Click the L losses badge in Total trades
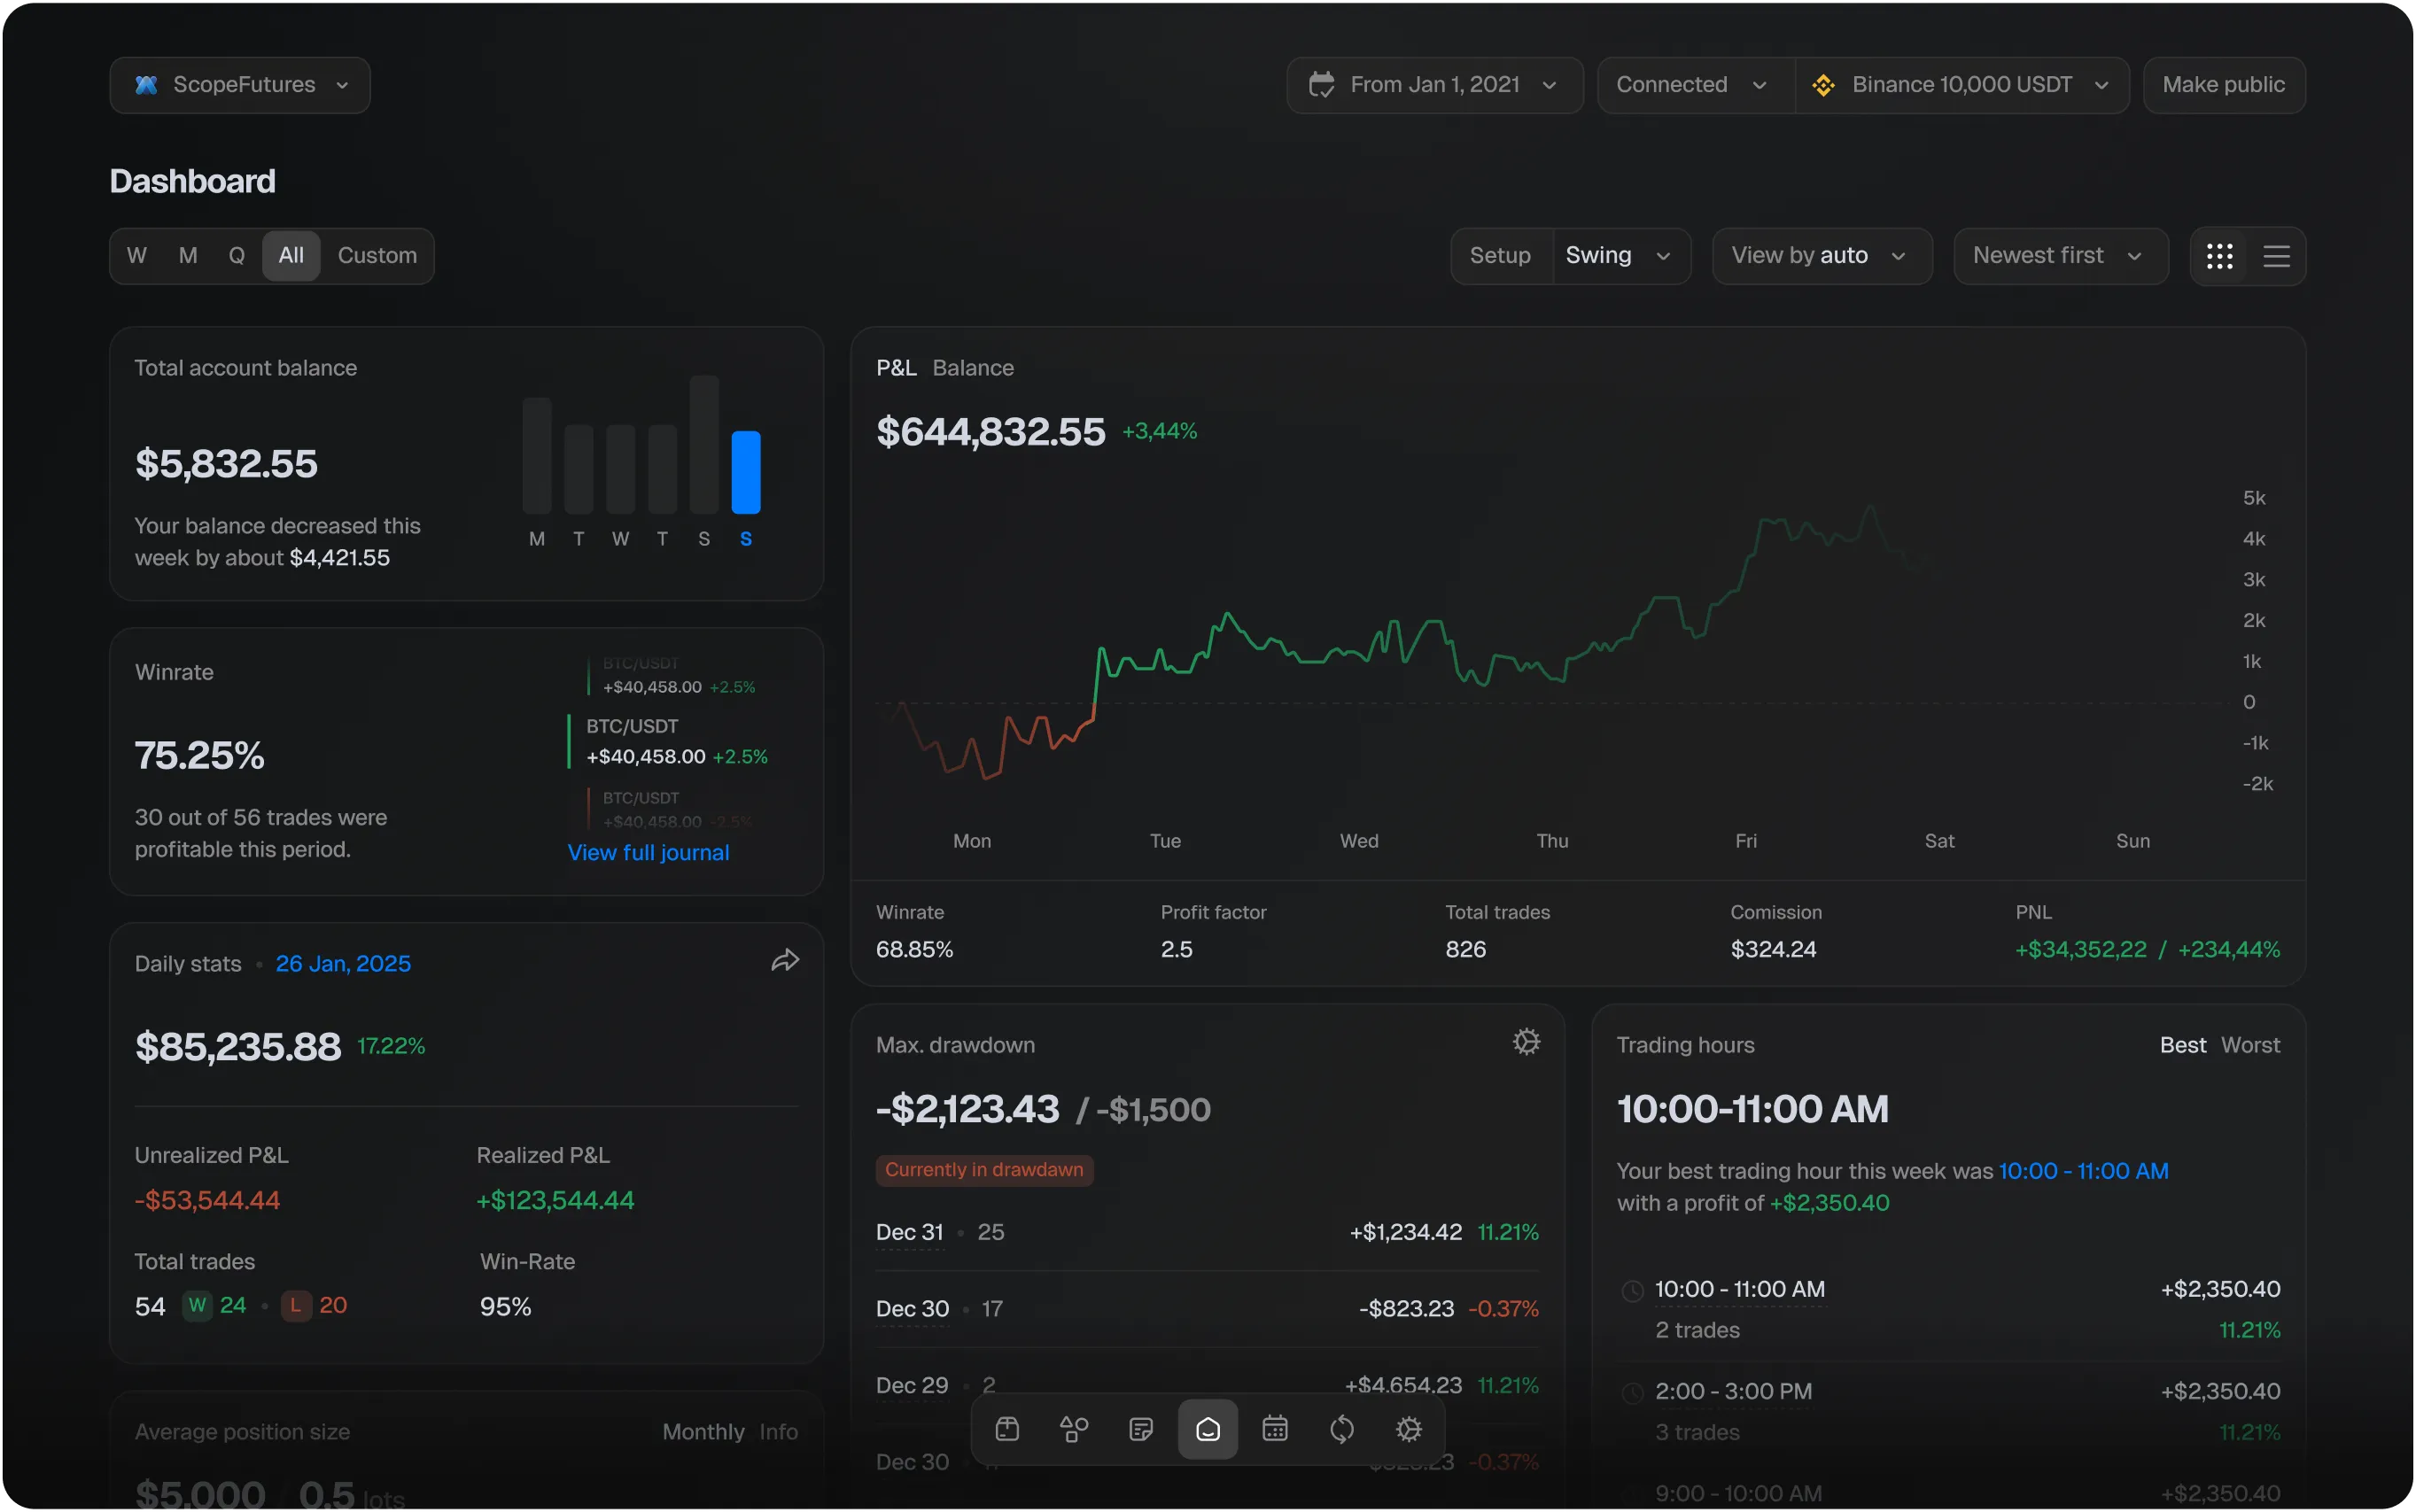 (x=296, y=1305)
